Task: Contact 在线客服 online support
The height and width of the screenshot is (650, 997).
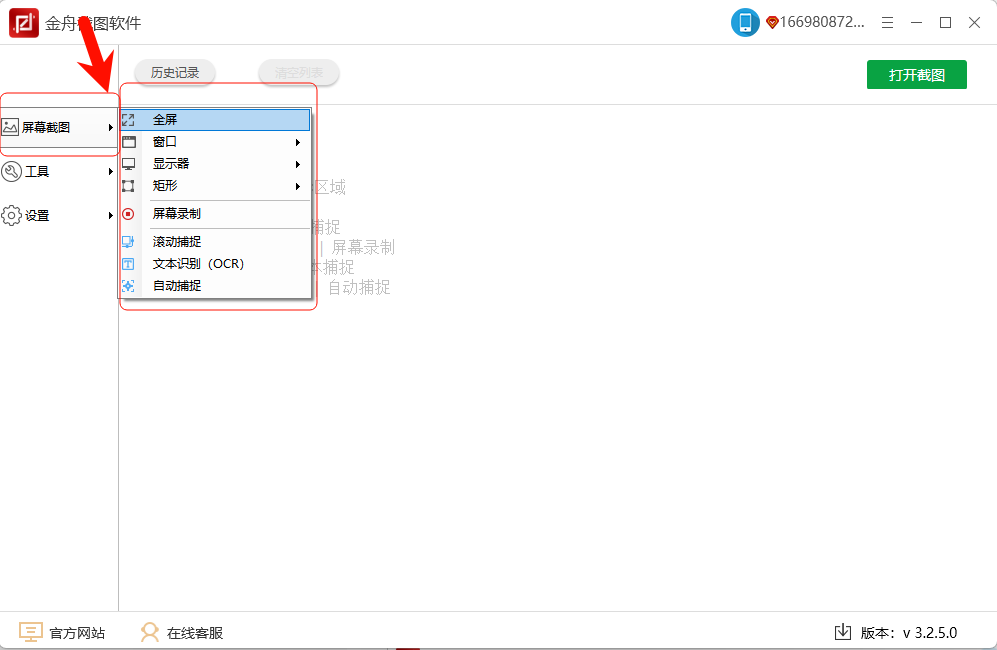Action: [x=194, y=633]
